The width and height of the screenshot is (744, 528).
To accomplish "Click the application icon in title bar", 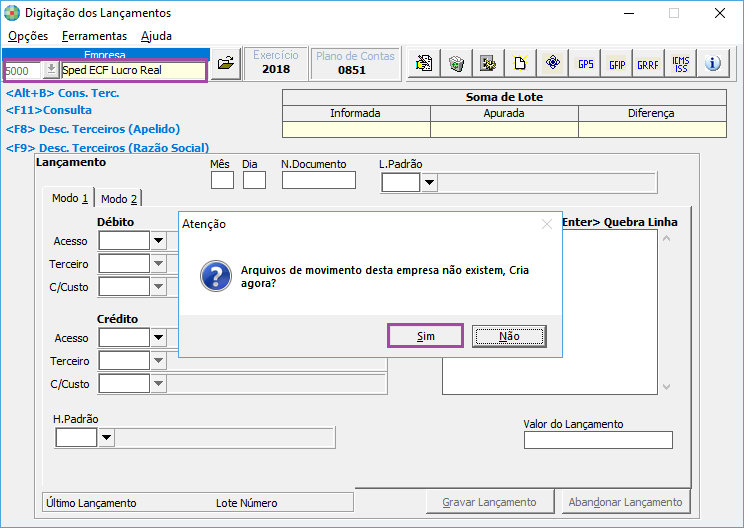I will (x=12, y=13).
